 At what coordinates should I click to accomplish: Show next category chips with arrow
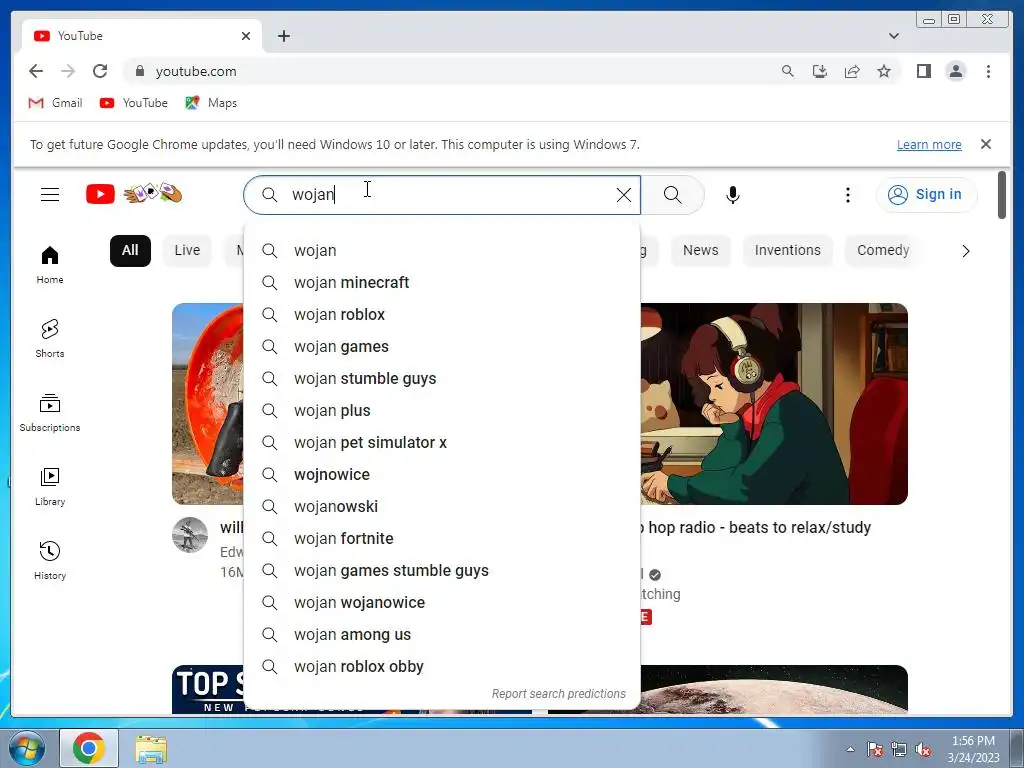tap(966, 251)
